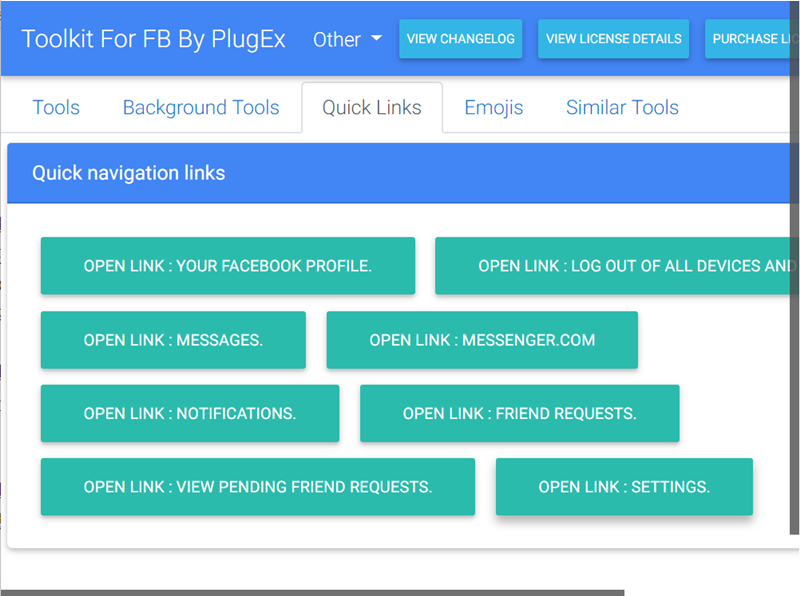
Task: Switch to the Tools tab
Action: point(56,108)
